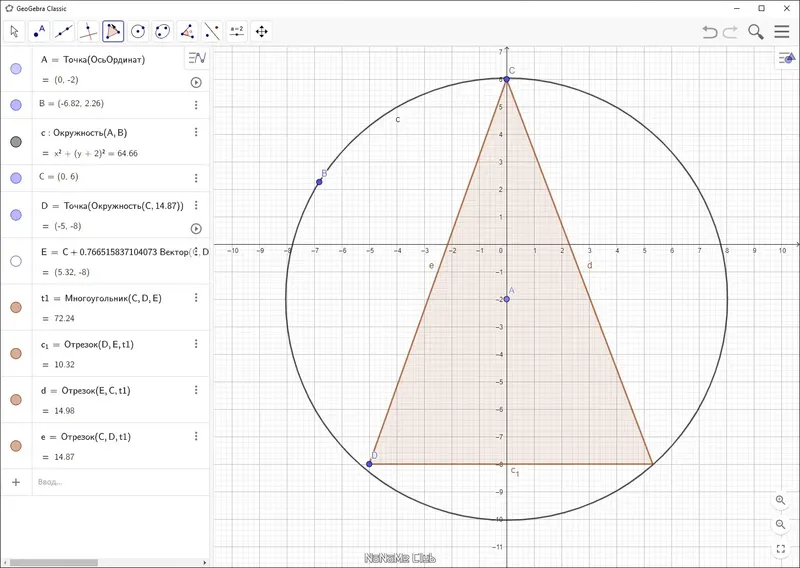This screenshot has width=800, height=568.
Task: Play animation for point A
Action: click(196, 82)
